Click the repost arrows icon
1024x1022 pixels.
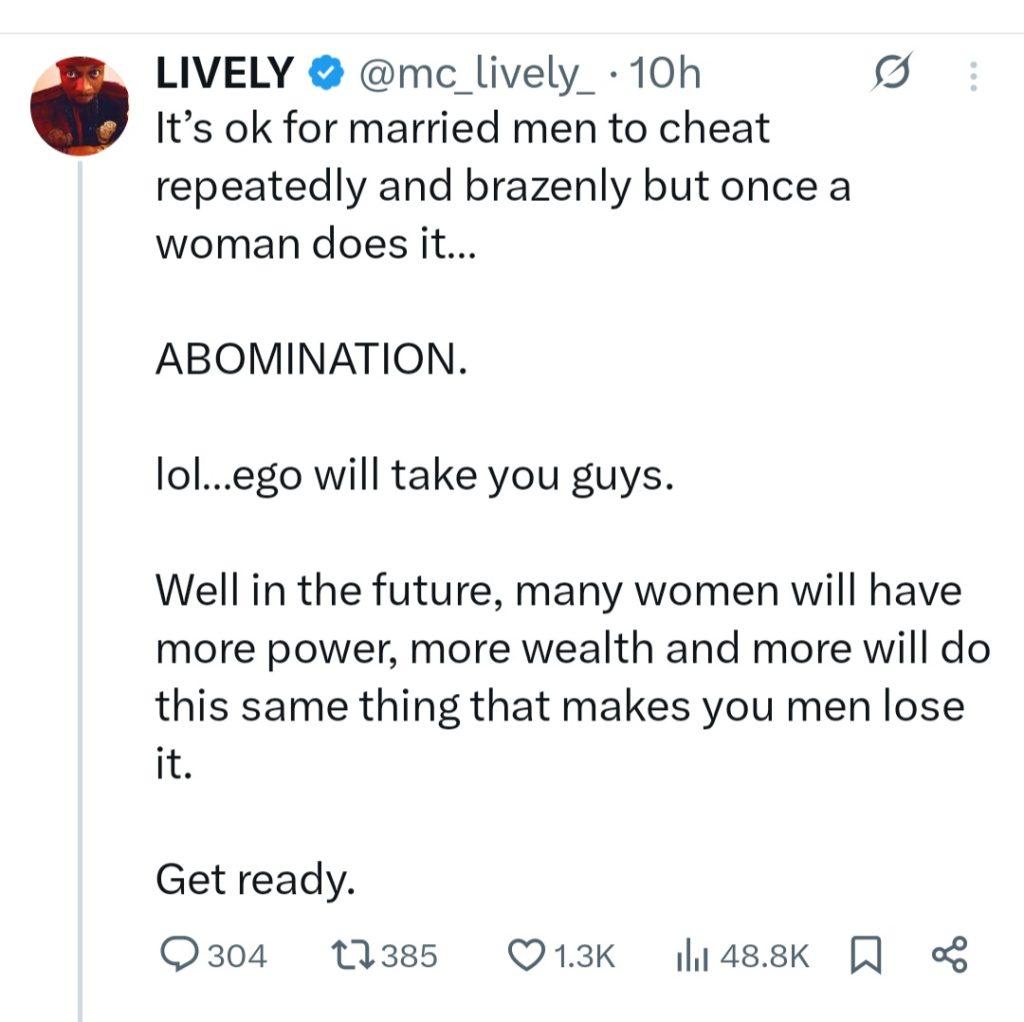353,954
